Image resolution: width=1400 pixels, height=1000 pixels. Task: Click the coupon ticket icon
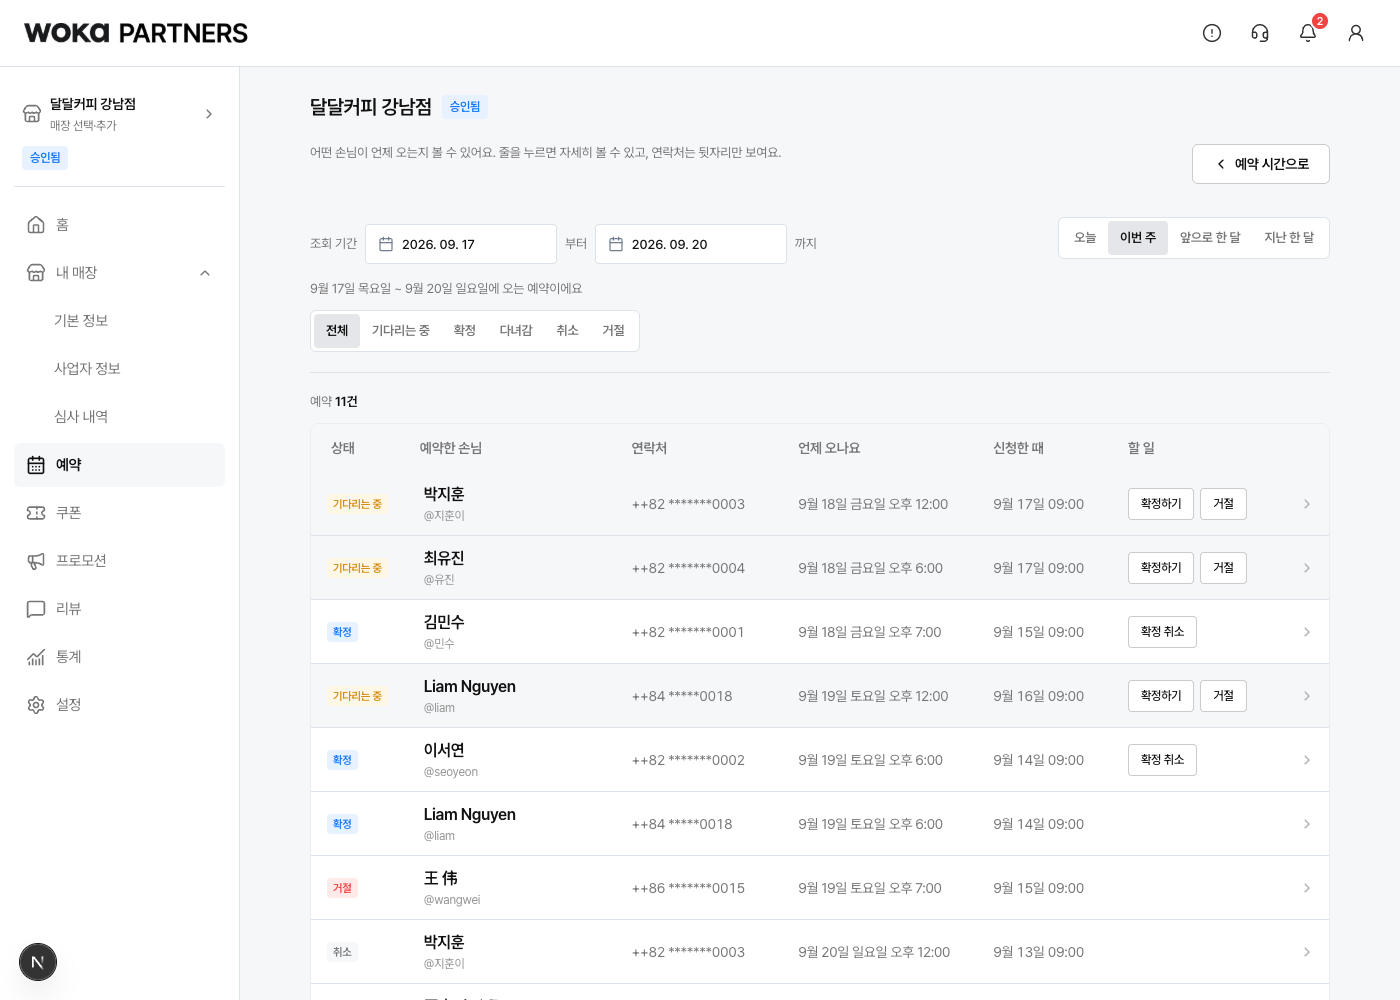(x=36, y=513)
